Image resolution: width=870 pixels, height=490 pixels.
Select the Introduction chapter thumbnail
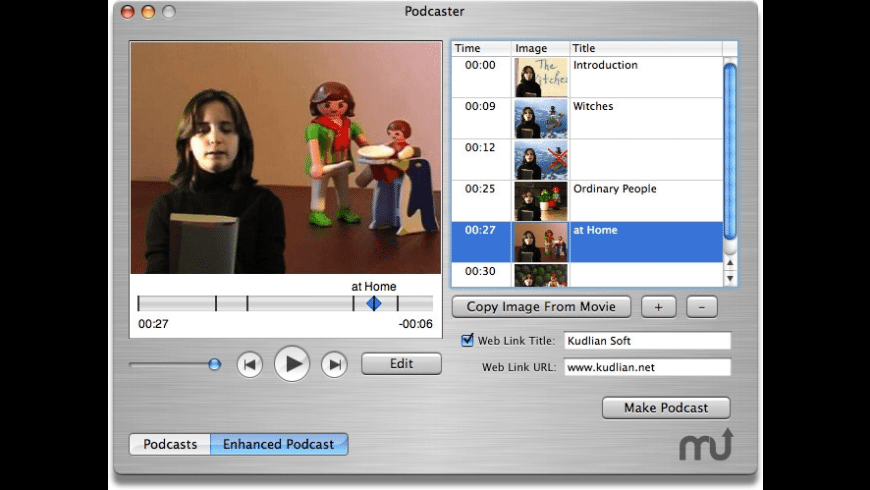tap(540, 78)
